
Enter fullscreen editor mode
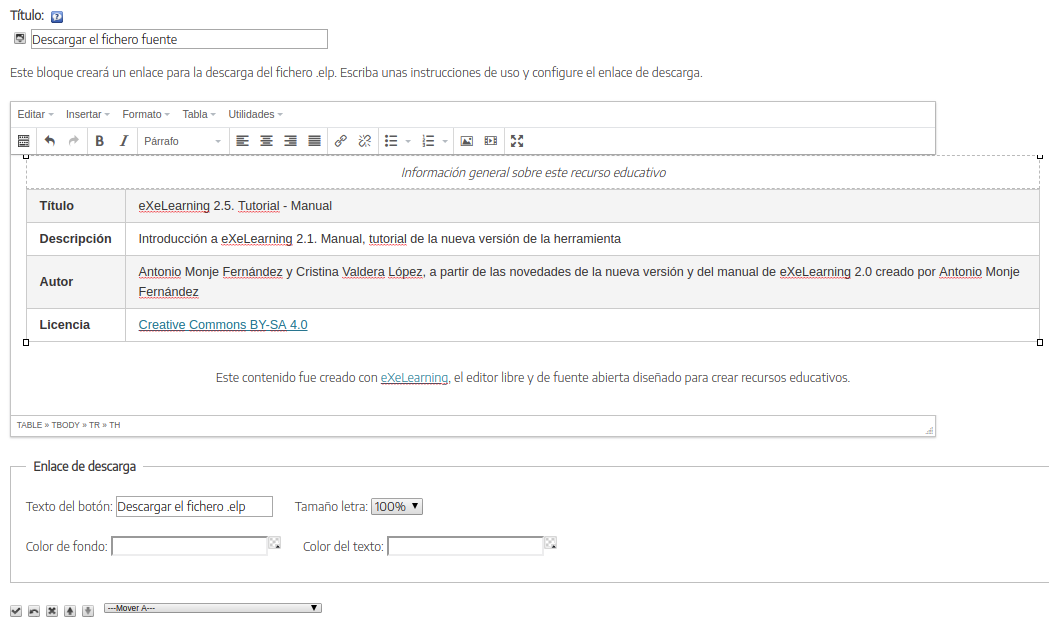click(517, 141)
